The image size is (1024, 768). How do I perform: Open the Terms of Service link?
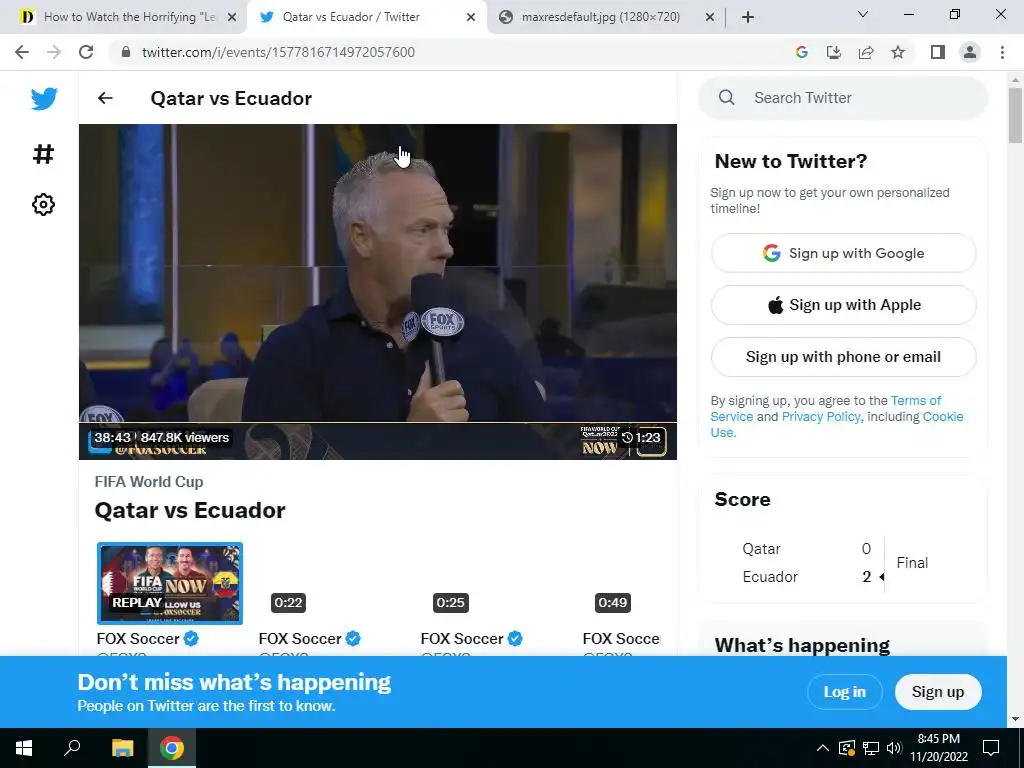[916, 400]
